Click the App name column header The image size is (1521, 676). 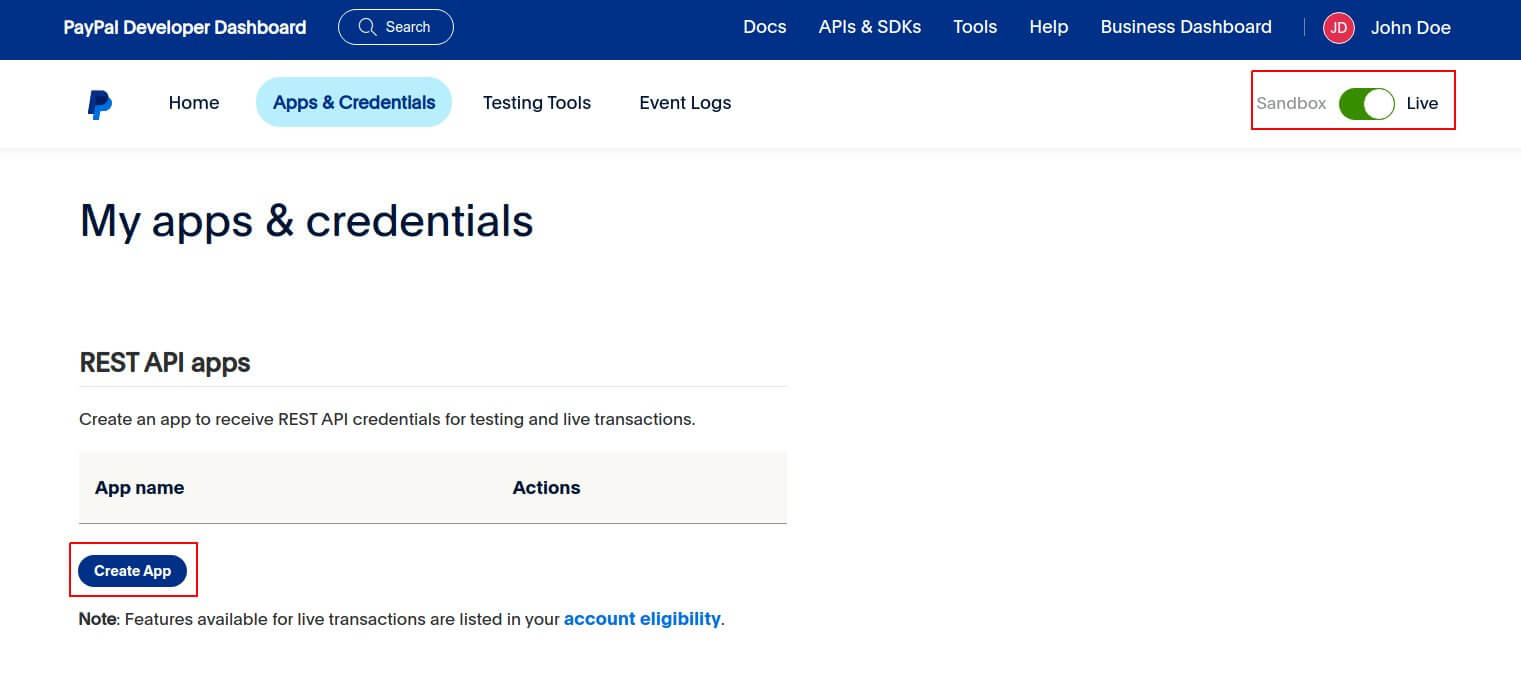[x=139, y=488]
